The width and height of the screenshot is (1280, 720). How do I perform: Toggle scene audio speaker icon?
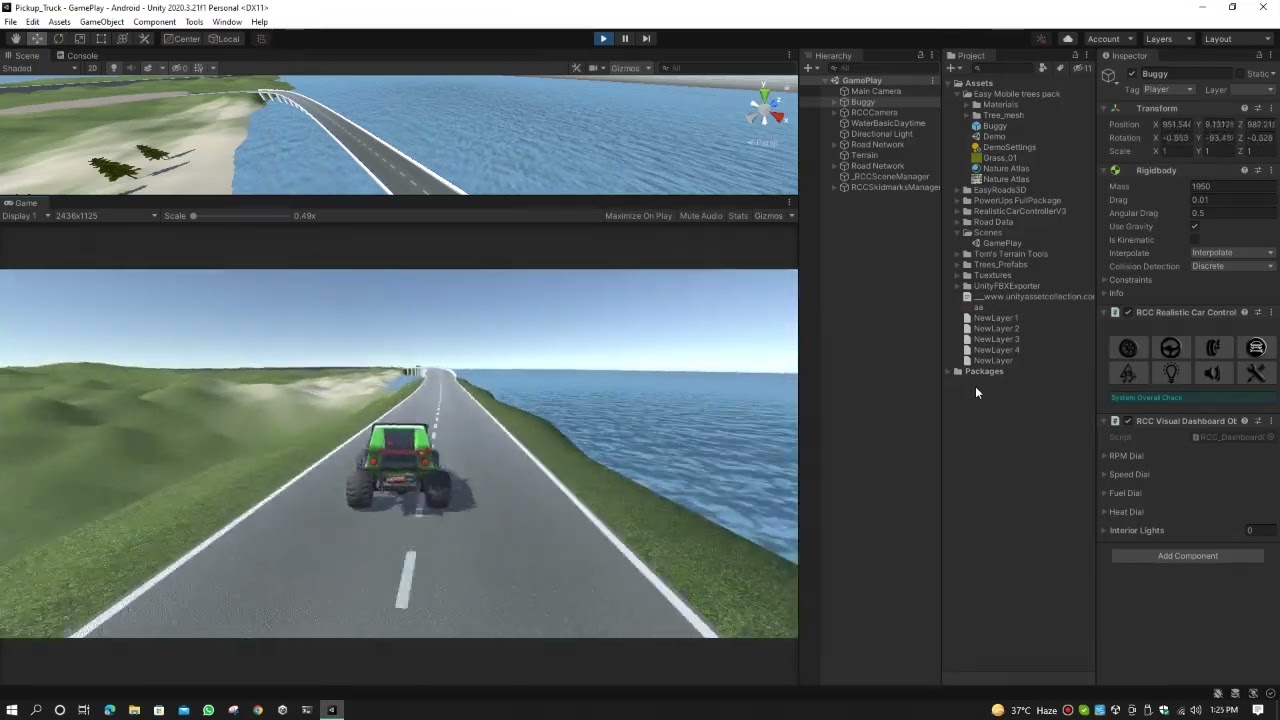[130, 68]
